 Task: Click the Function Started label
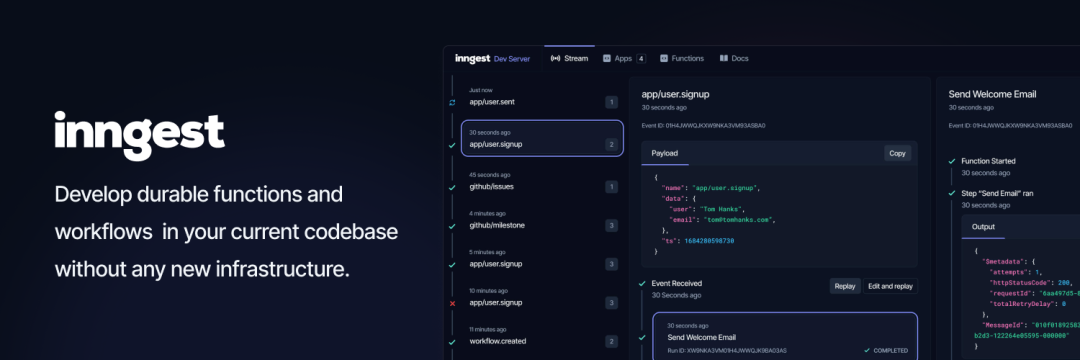(988, 161)
